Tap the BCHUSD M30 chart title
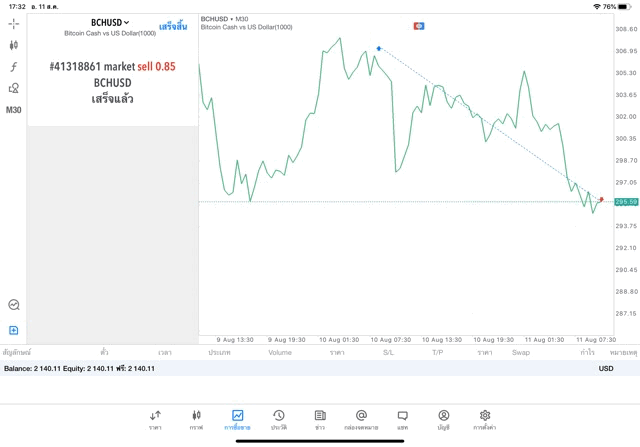The width and height of the screenshot is (640, 447). (x=224, y=19)
